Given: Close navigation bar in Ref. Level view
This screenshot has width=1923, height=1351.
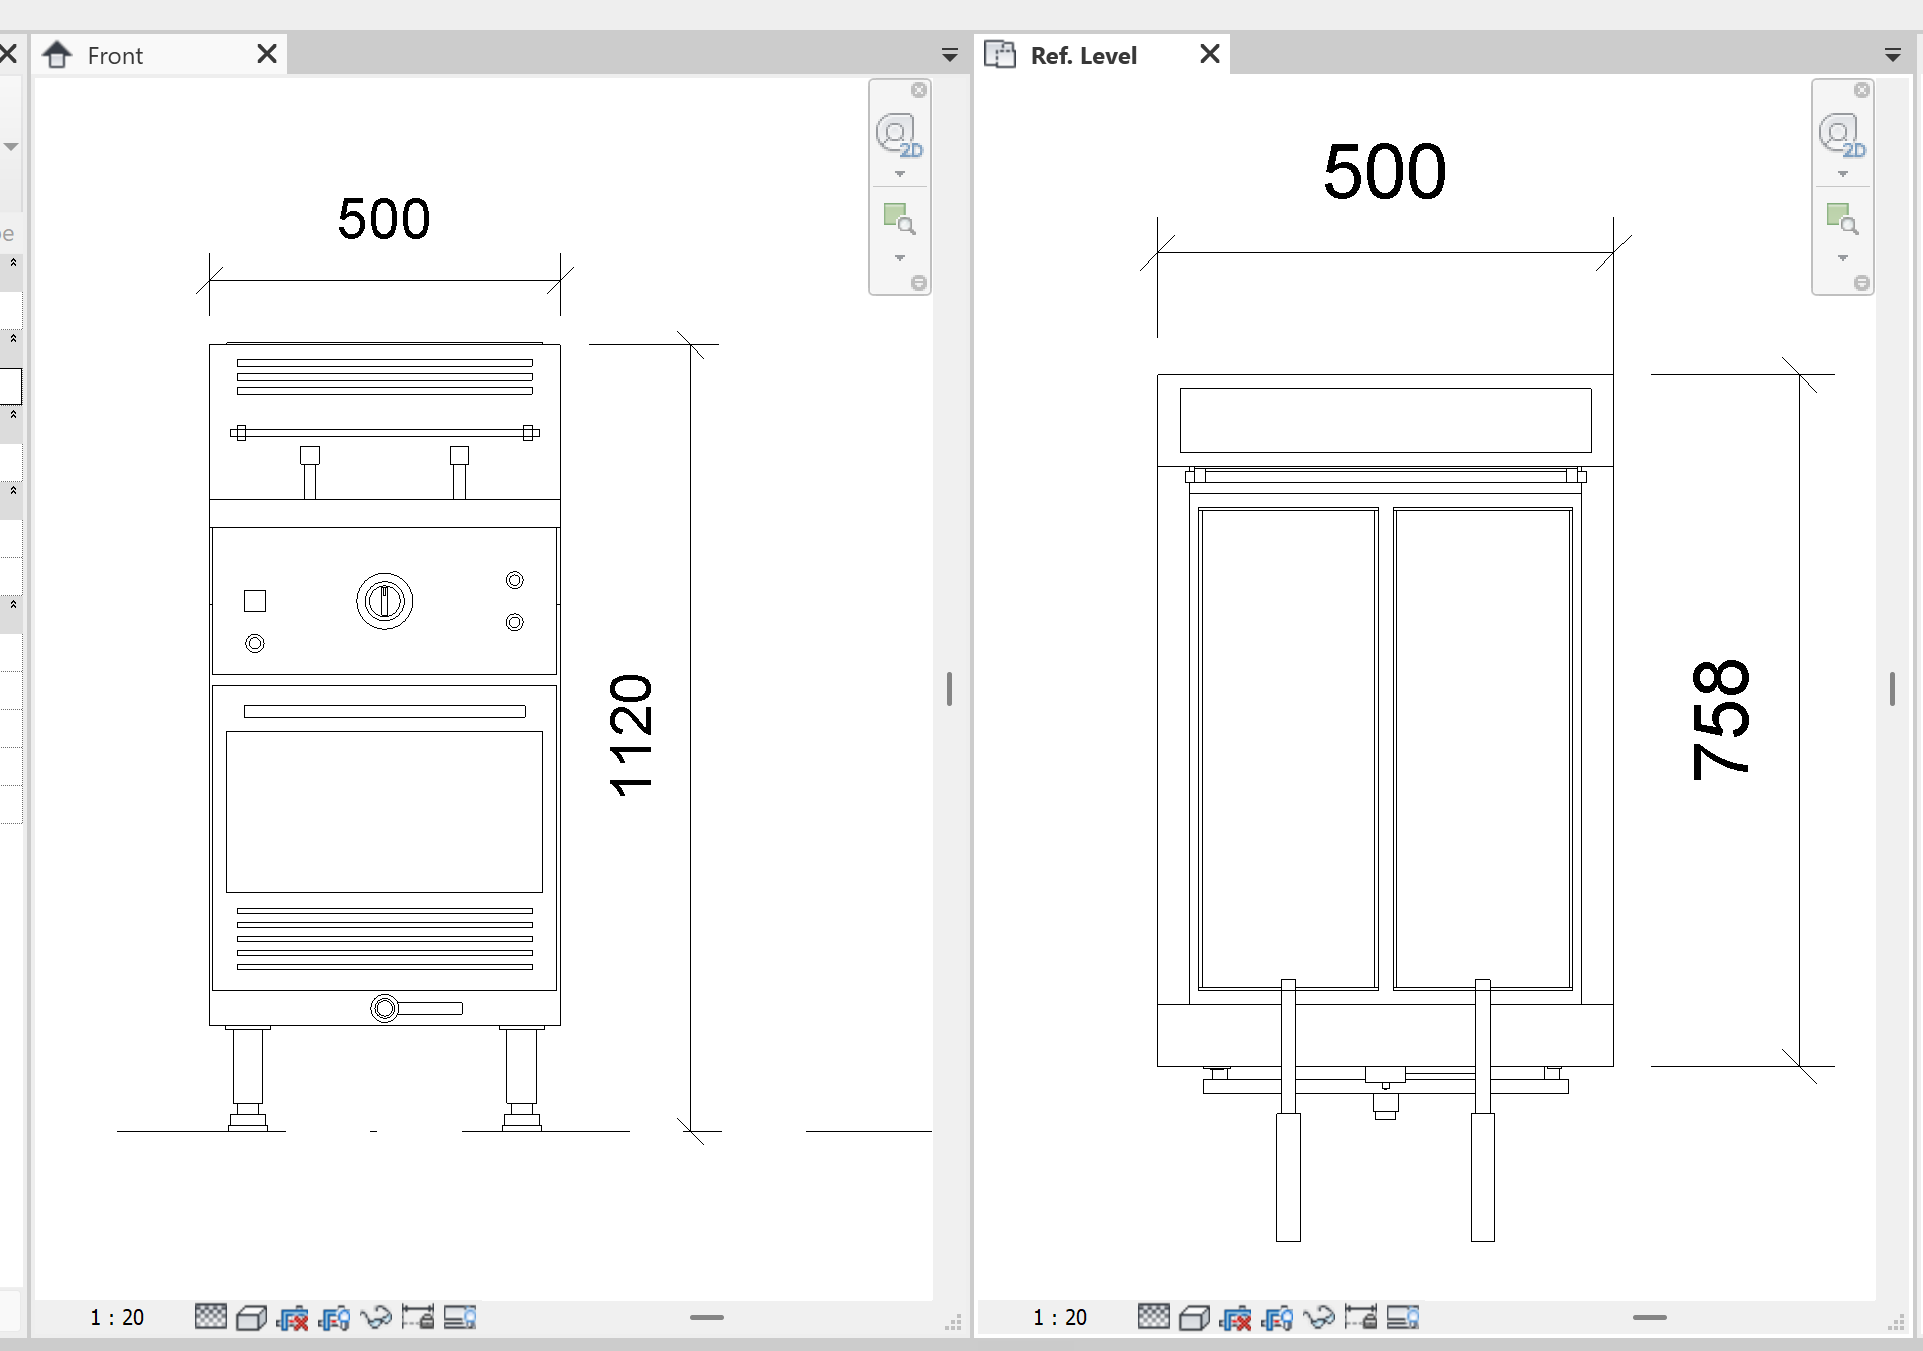Looking at the screenshot, I should click(1862, 90).
